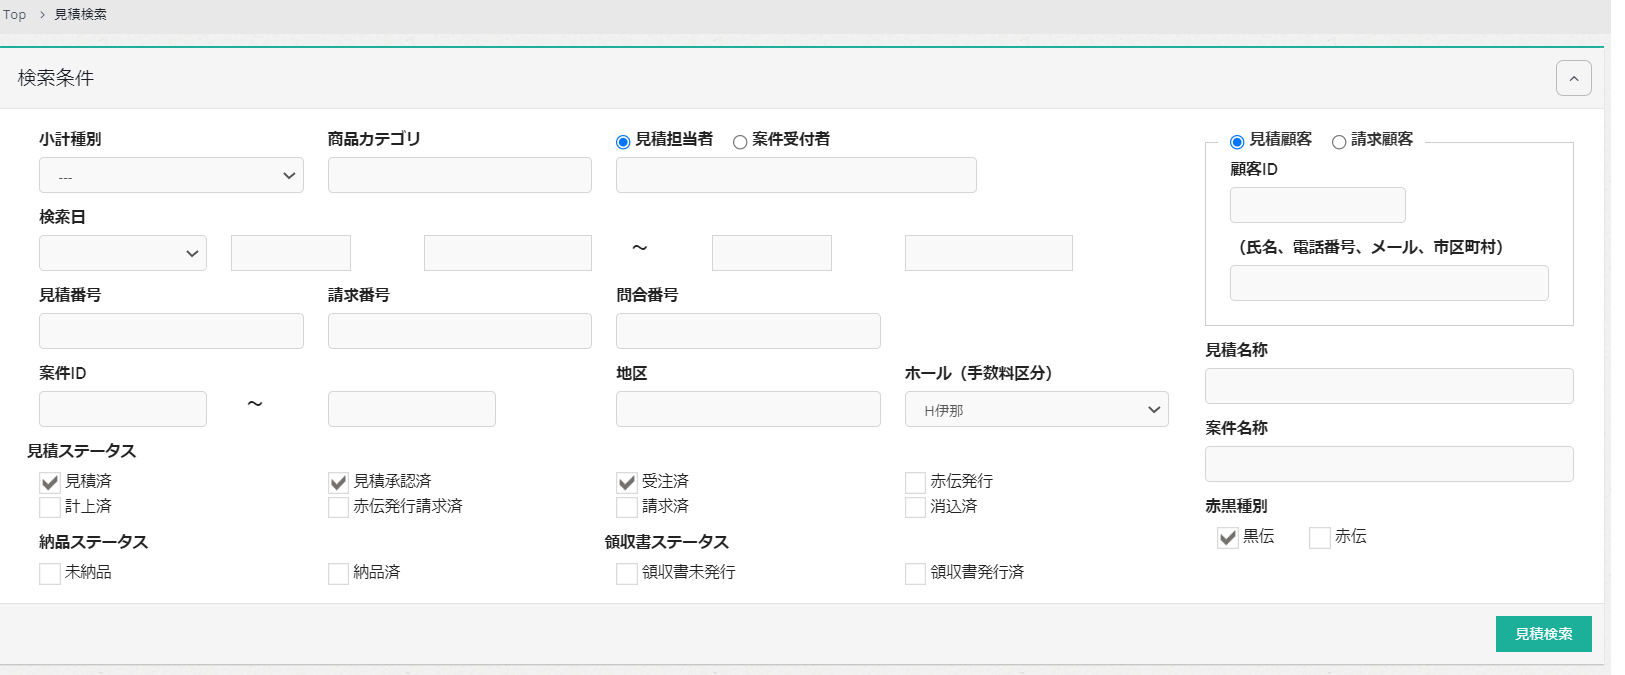
Task: Check the 領収書発行済 checkbox
Action: tap(915, 573)
